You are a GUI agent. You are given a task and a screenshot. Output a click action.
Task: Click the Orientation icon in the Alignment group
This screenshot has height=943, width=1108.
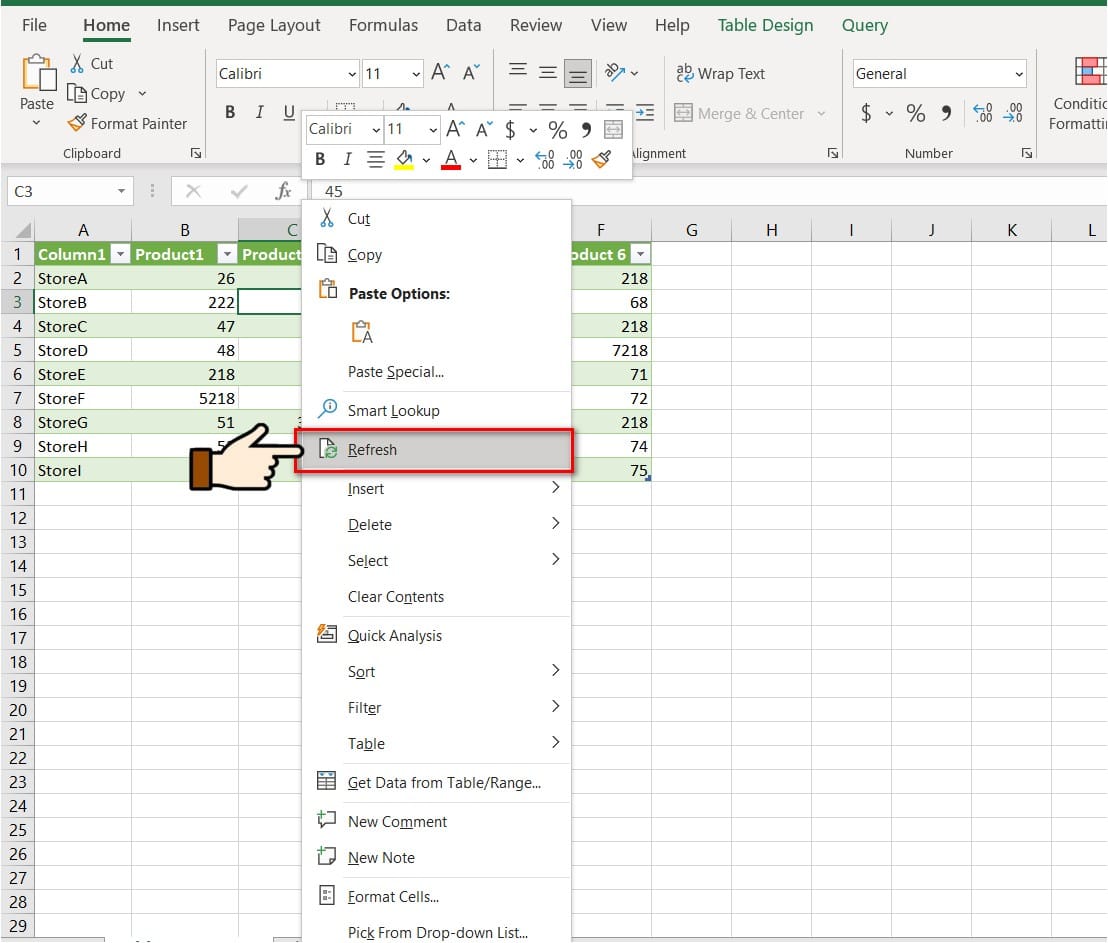pyautogui.click(x=615, y=73)
